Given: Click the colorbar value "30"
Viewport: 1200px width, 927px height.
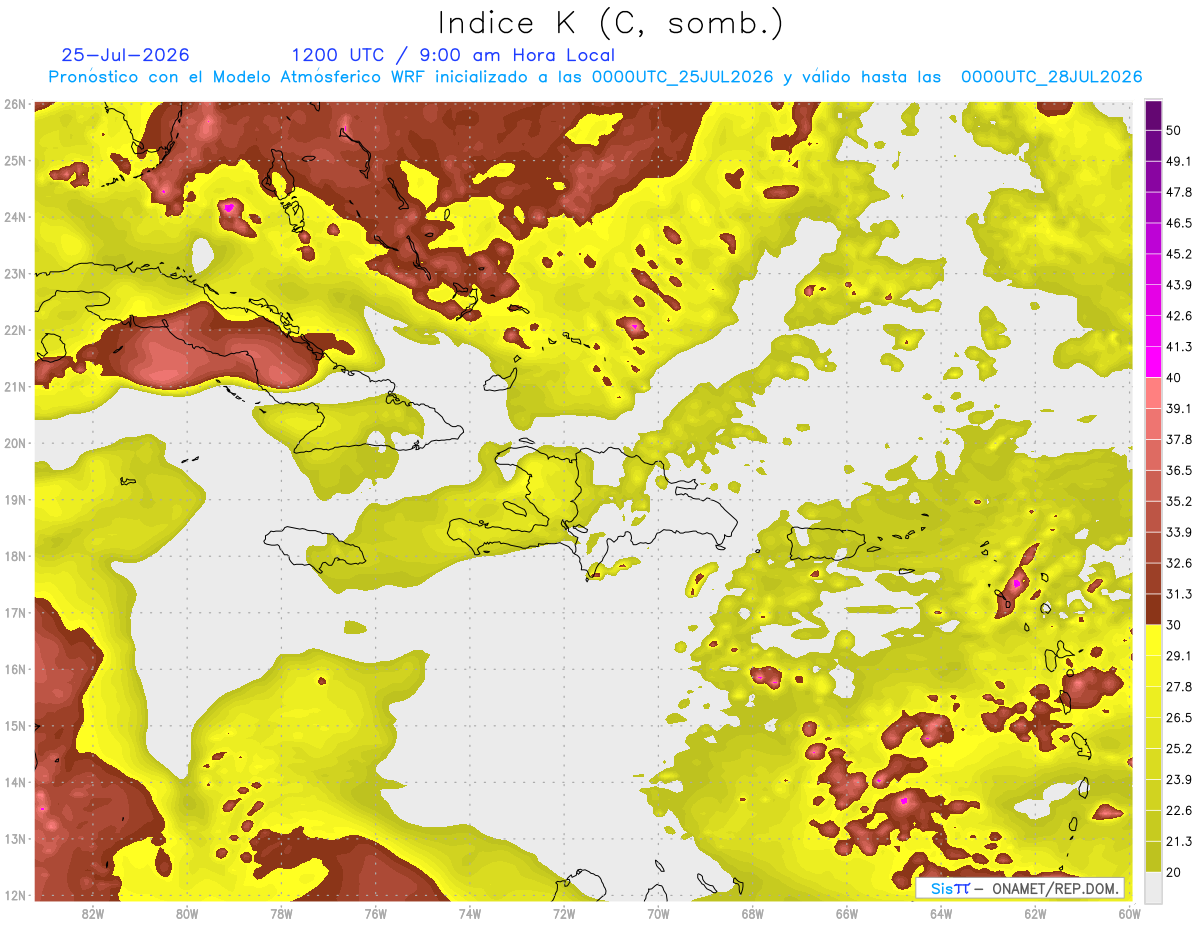Looking at the screenshot, I should tap(1176, 625).
